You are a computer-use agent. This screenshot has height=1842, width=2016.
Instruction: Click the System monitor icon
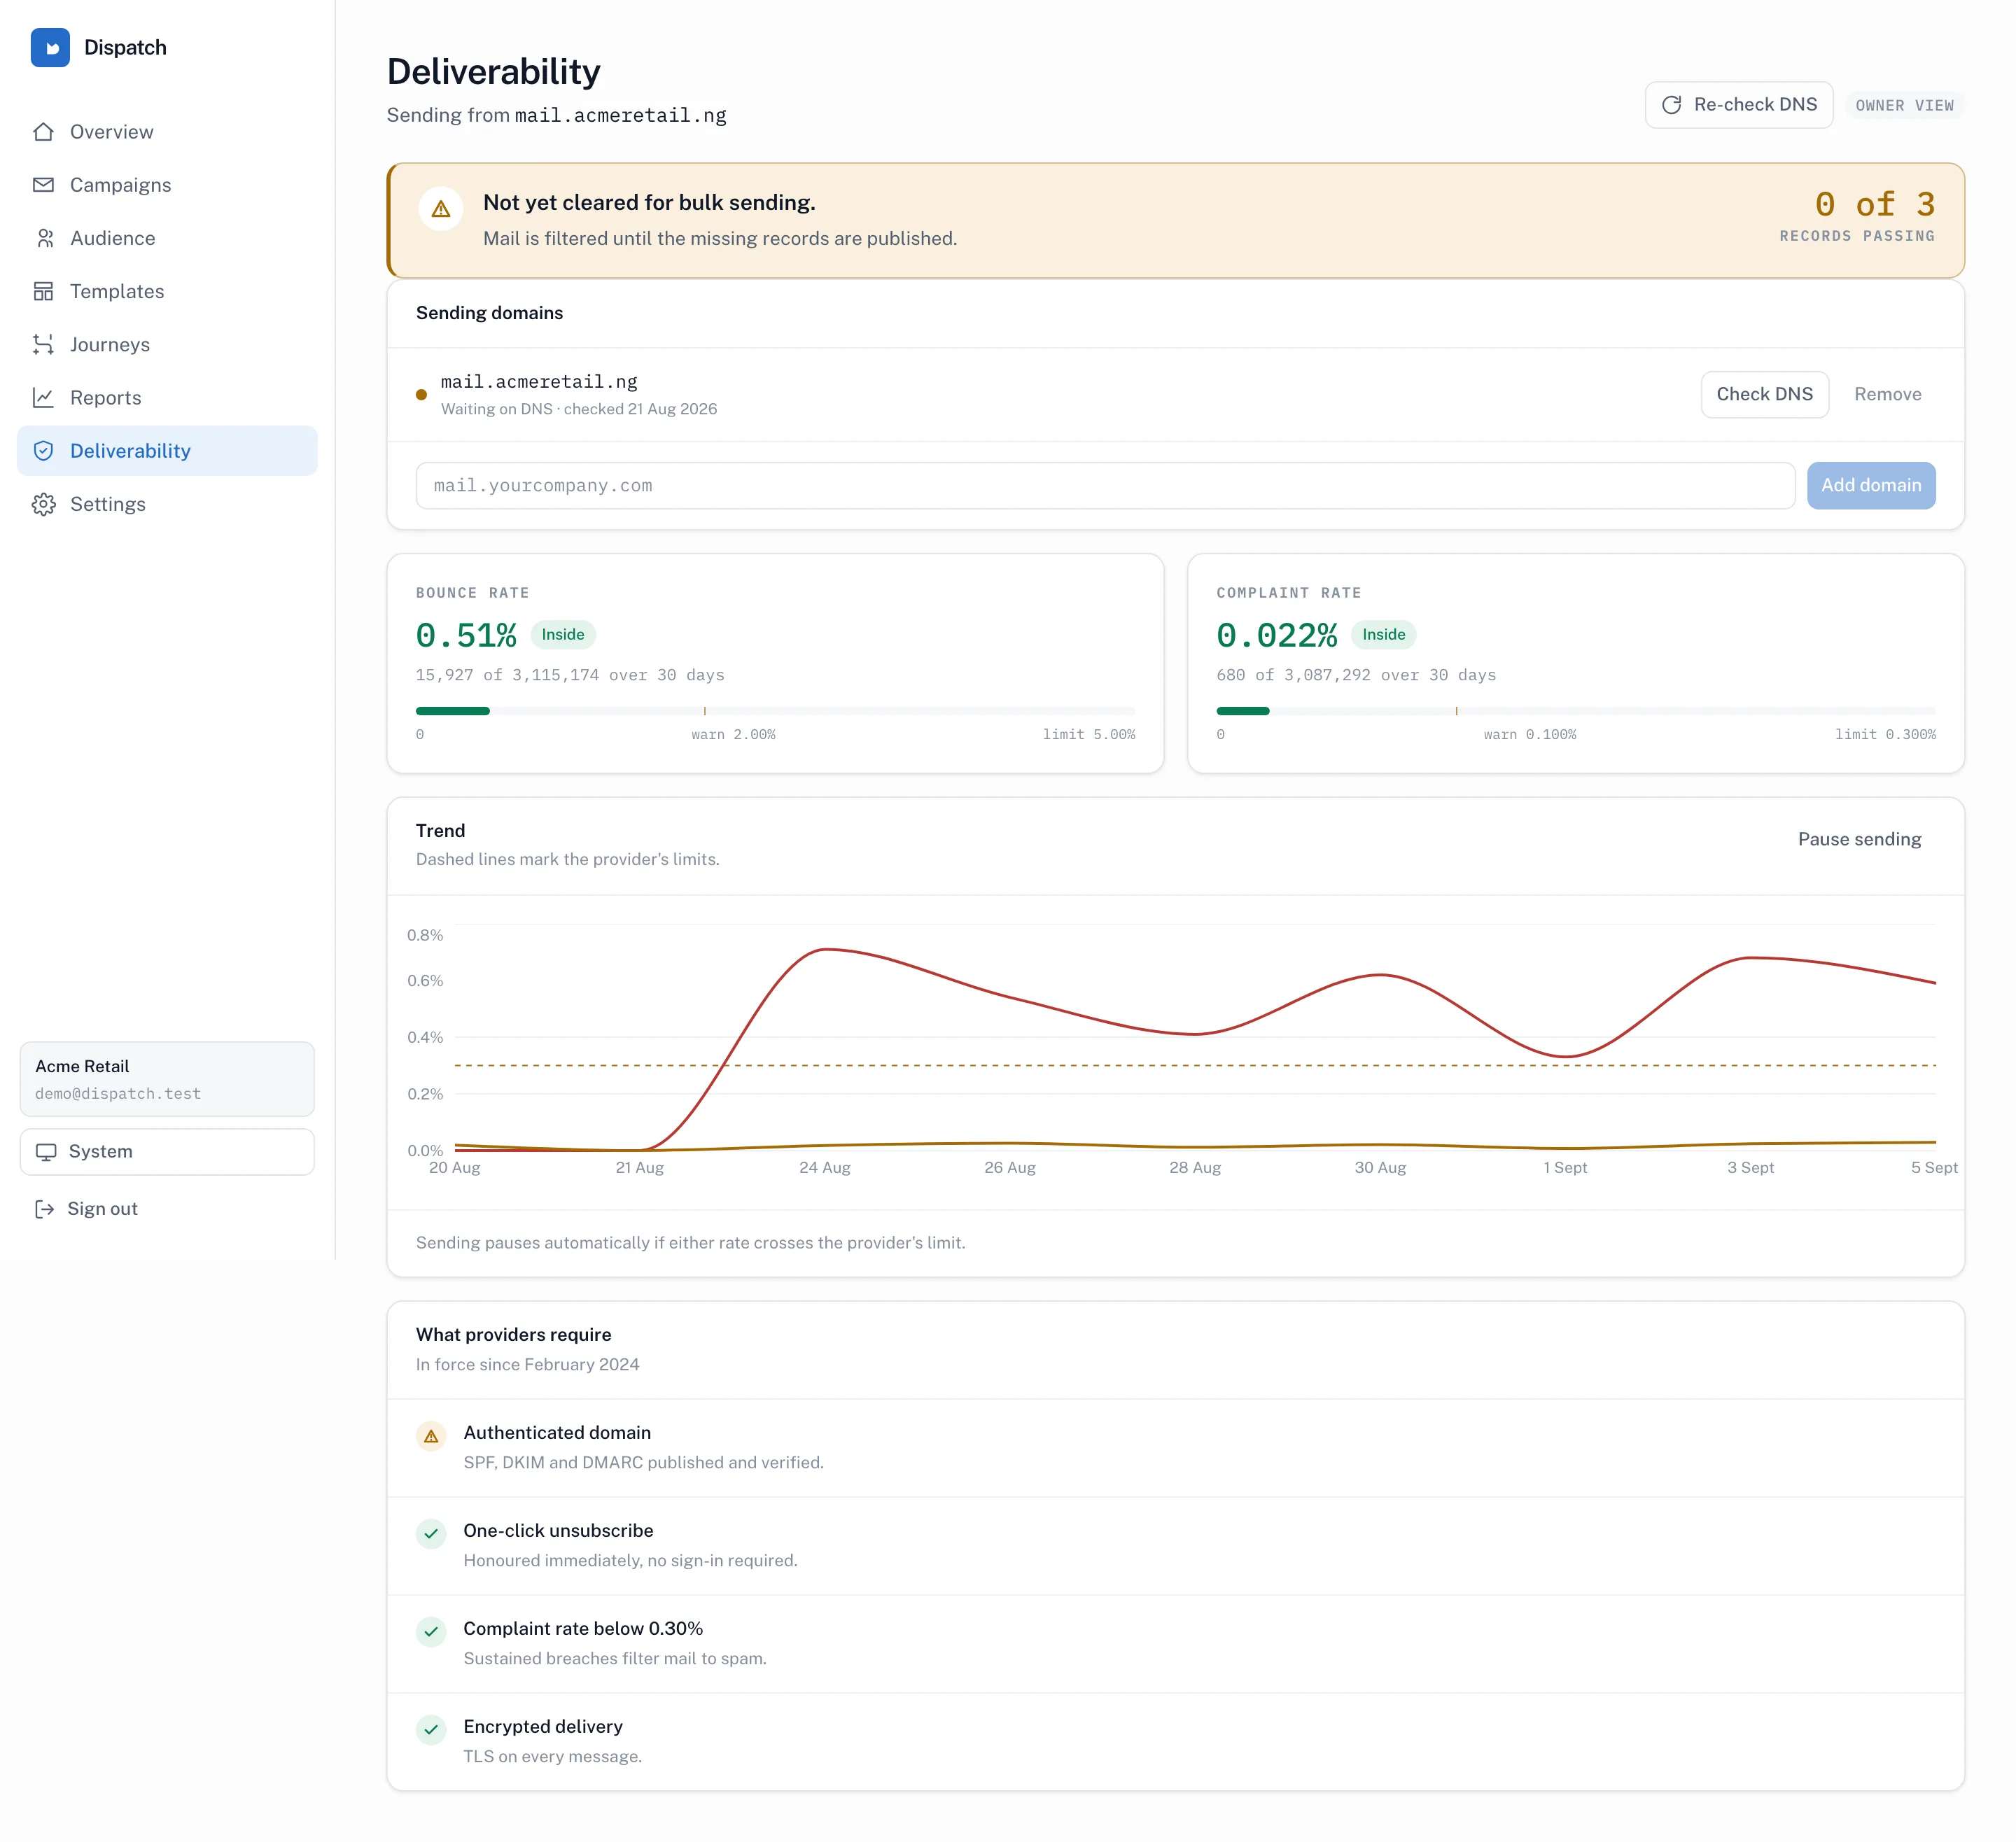(x=46, y=1152)
